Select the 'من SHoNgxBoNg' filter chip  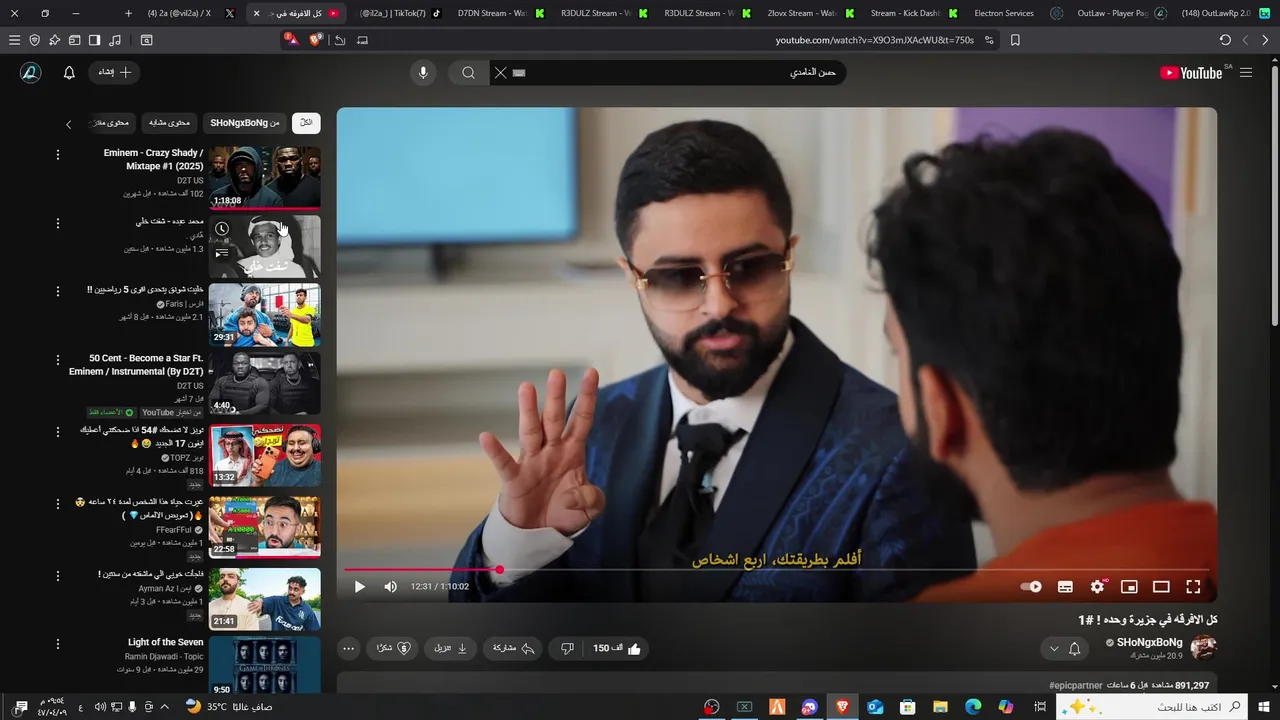pyautogui.click(x=245, y=123)
